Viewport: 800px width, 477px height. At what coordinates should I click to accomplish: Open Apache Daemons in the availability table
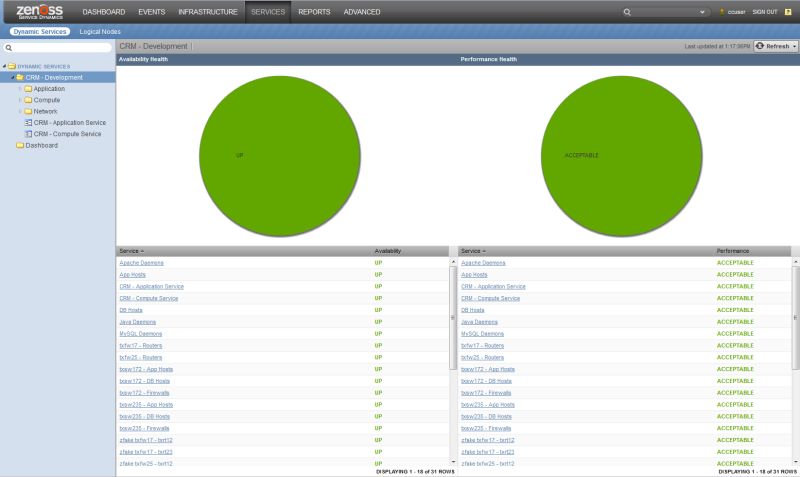coord(141,263)
